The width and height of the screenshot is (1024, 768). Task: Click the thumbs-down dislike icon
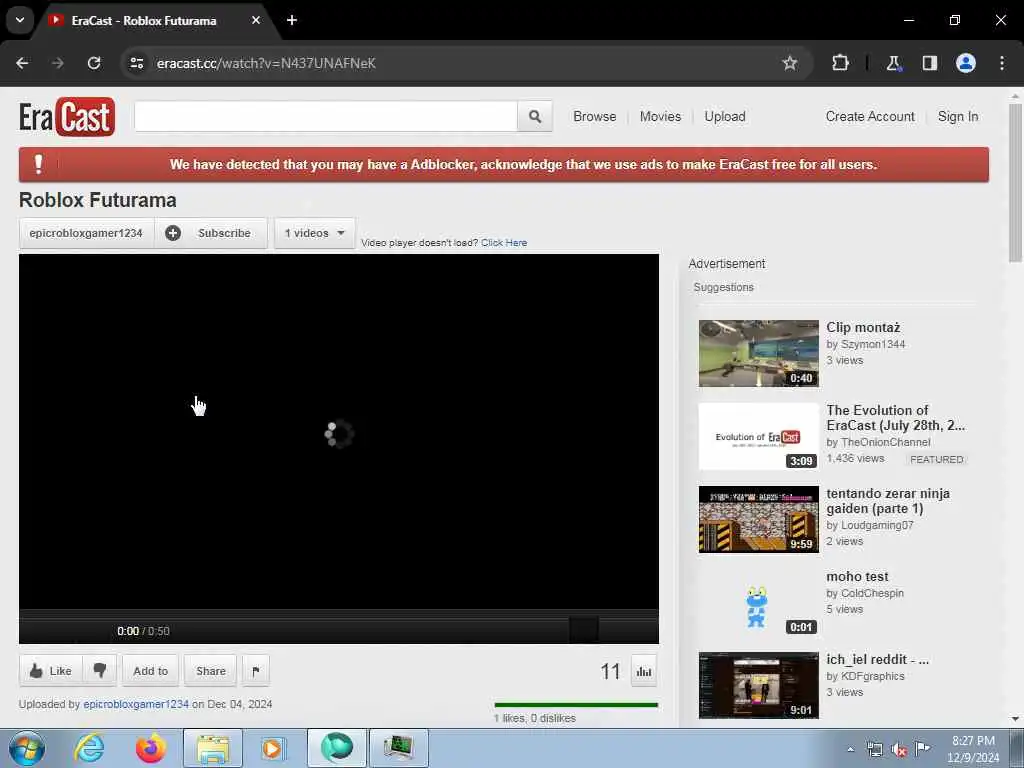[x=100, y=671]
